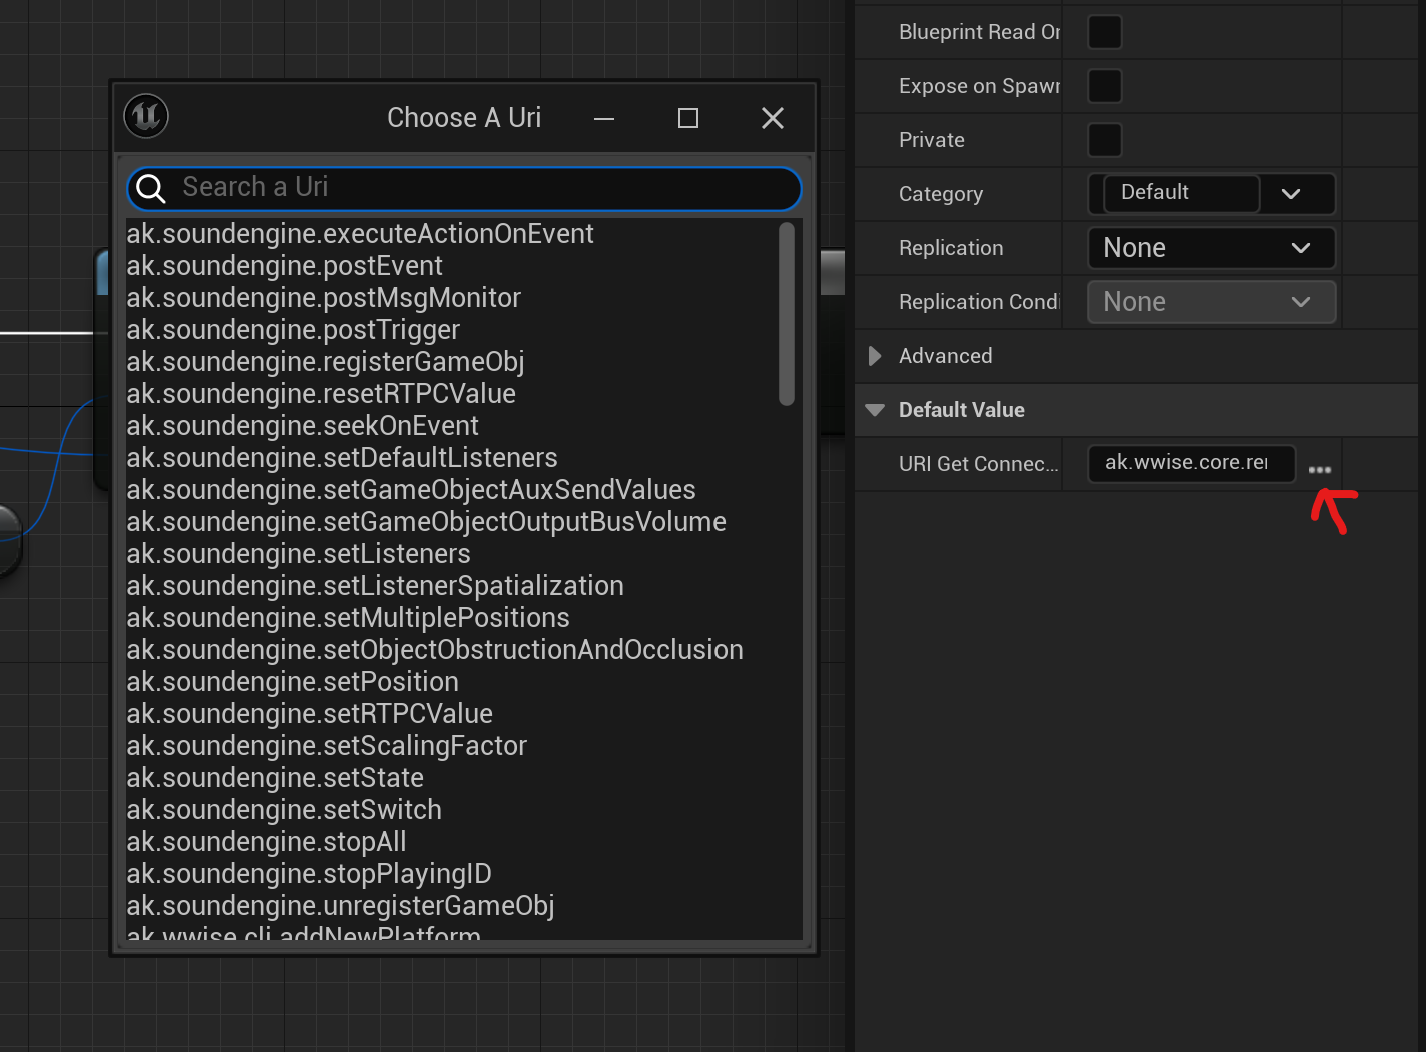This screenshot has width=1426, height=1052.
Task: Click the magnifier icon in Uri search
Action: tap(151, 188)
